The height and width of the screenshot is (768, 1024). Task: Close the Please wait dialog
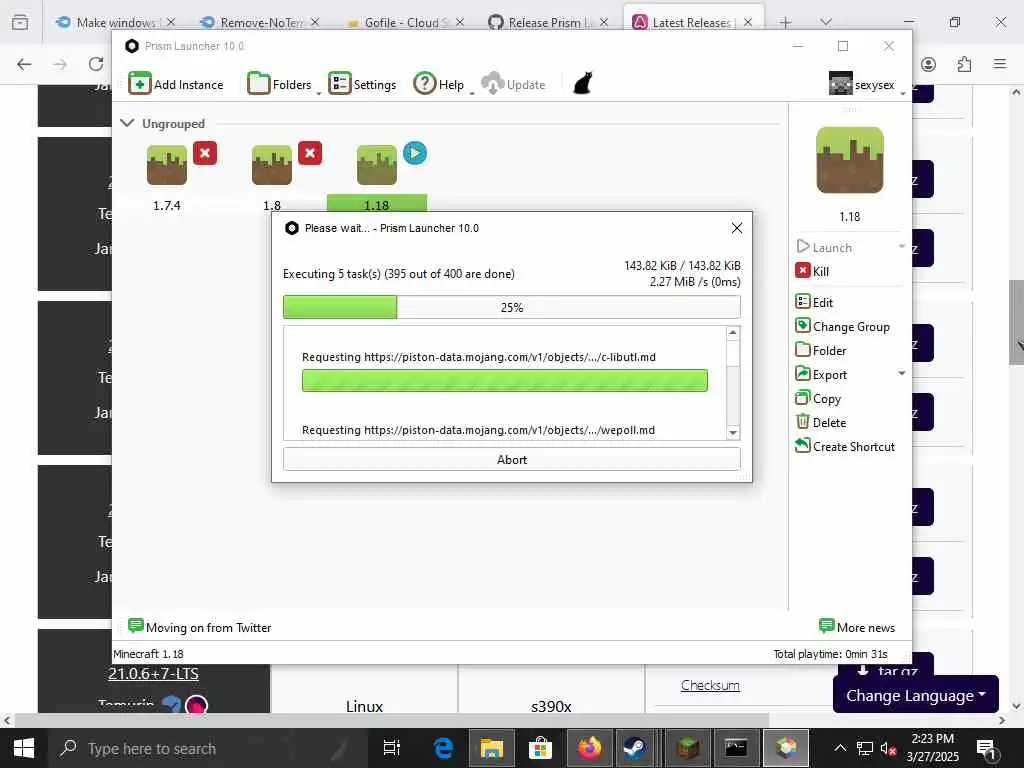[x=737, y=228]
